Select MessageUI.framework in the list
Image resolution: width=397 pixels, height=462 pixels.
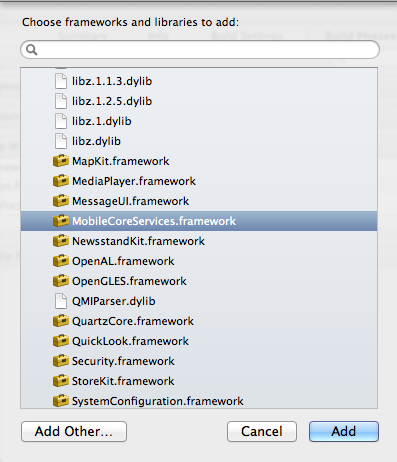click(x=199, y=201)
